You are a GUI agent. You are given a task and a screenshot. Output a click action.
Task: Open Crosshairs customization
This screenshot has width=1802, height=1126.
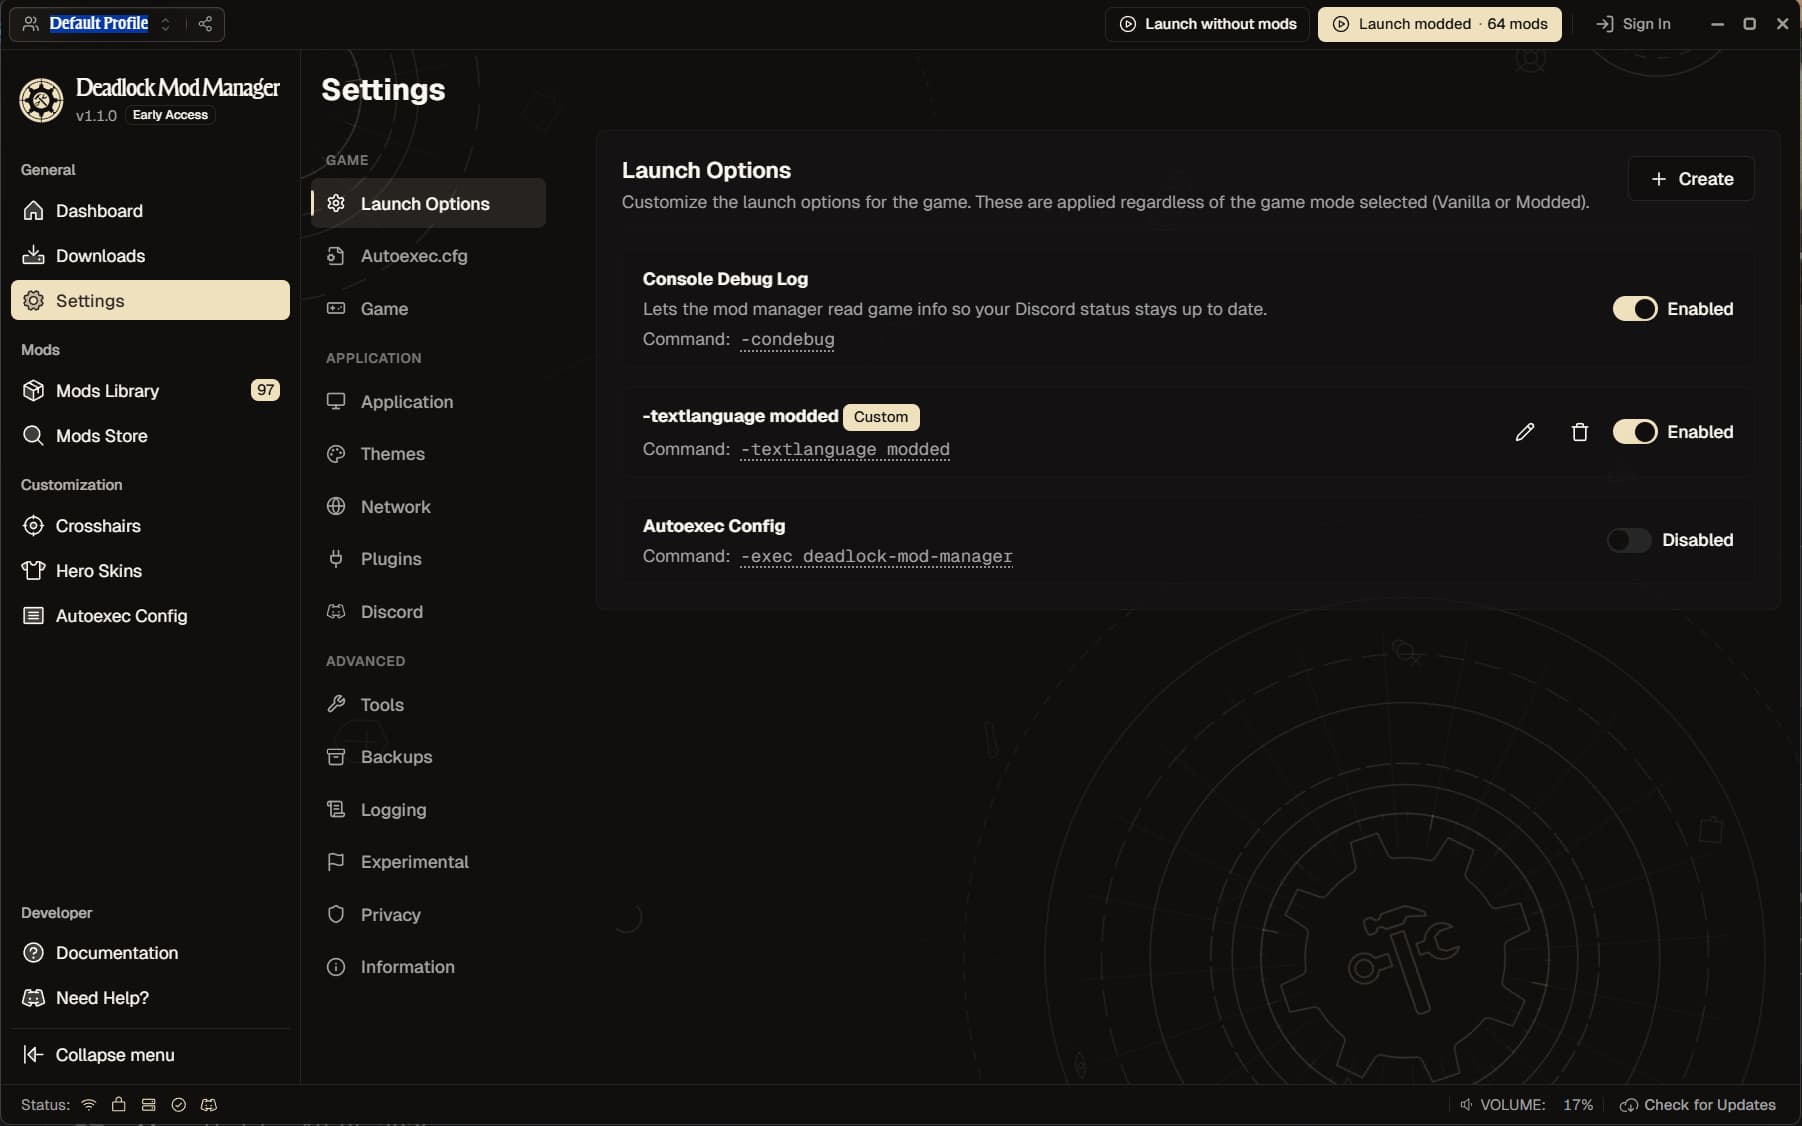150,526
